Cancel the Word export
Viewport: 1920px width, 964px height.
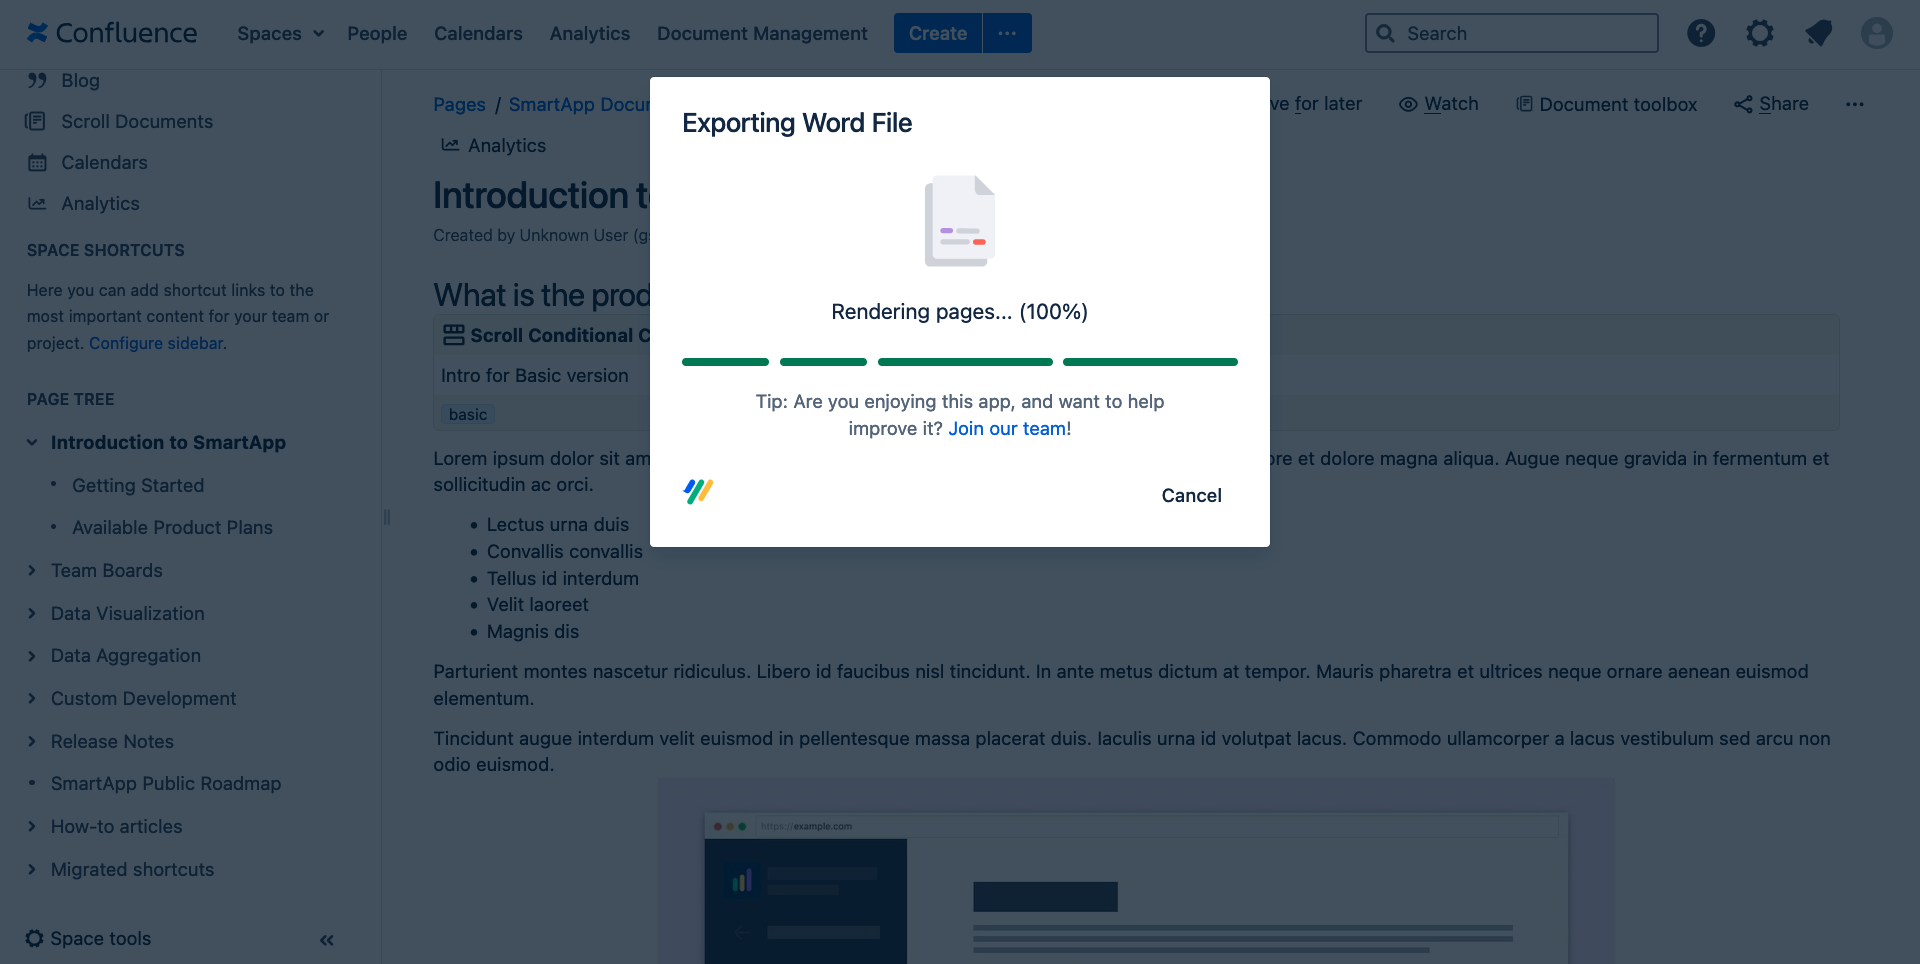pyautogui.click(x=1191, y=495)
